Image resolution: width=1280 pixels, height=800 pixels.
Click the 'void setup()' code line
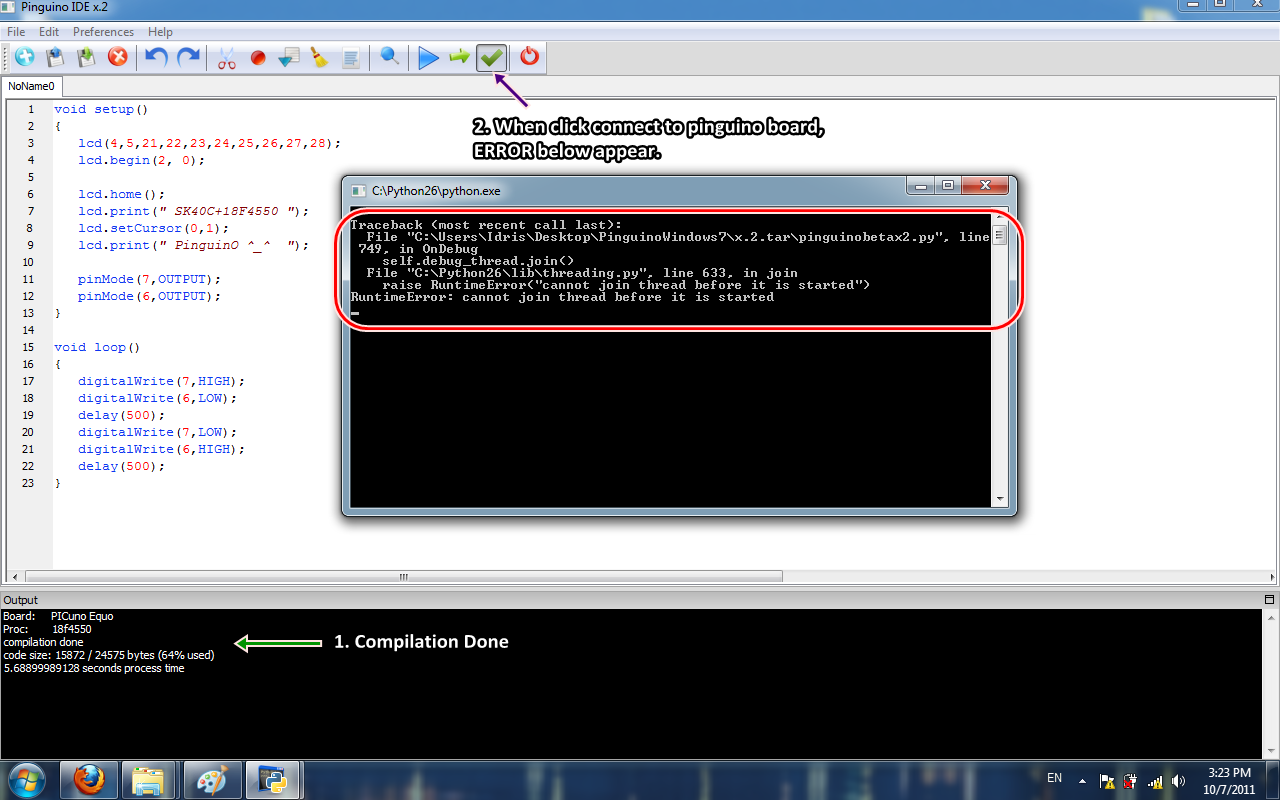click(x=101, y=109)
